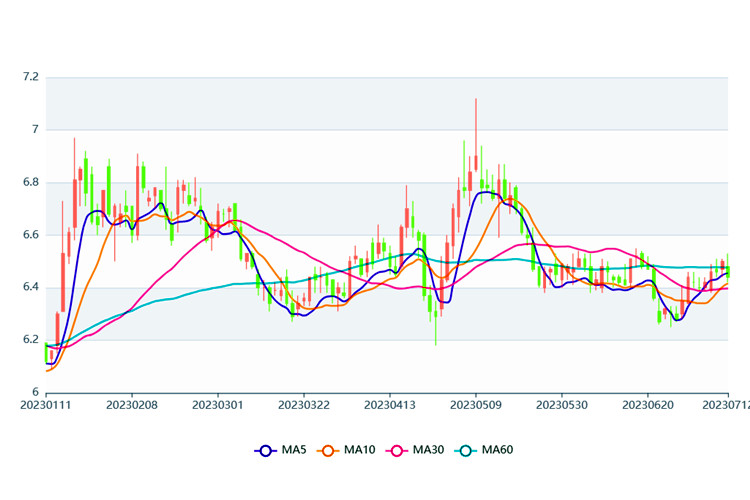Click the 20230111 x-axis date label
The width and height of the screenshot is (750, 500).
[46, 406]
